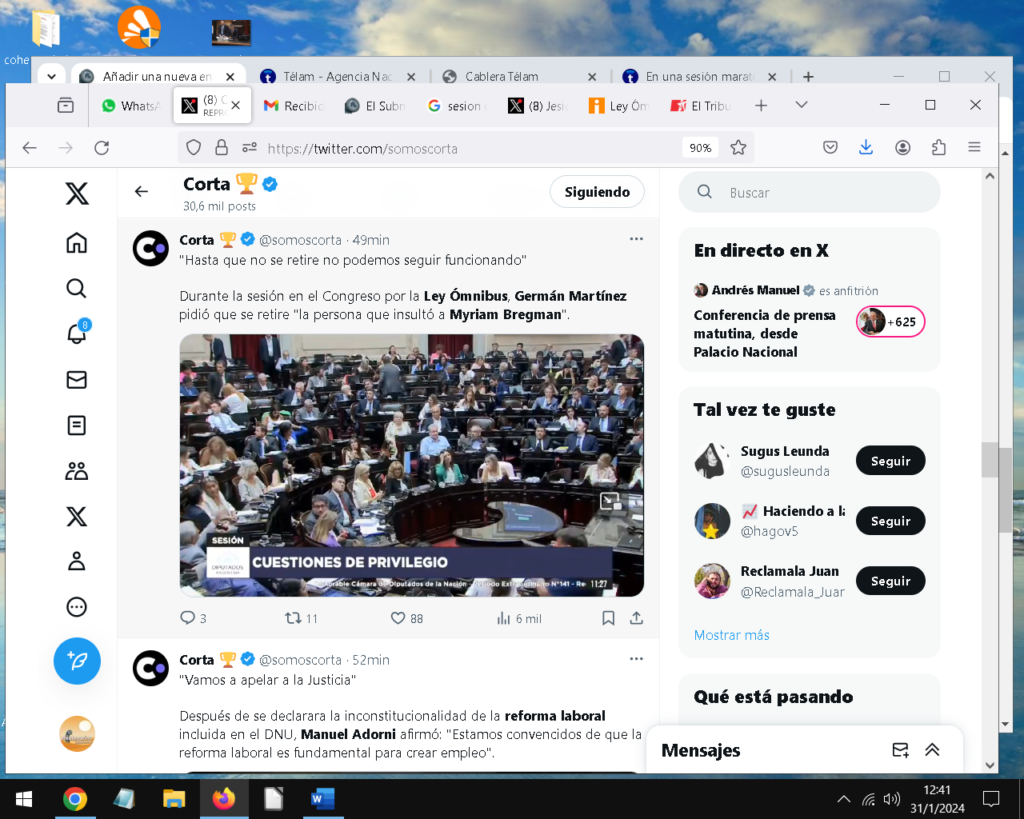Open Firefox account icon
The width and height of the screenshot is (1024, 819).
[903, 148]
